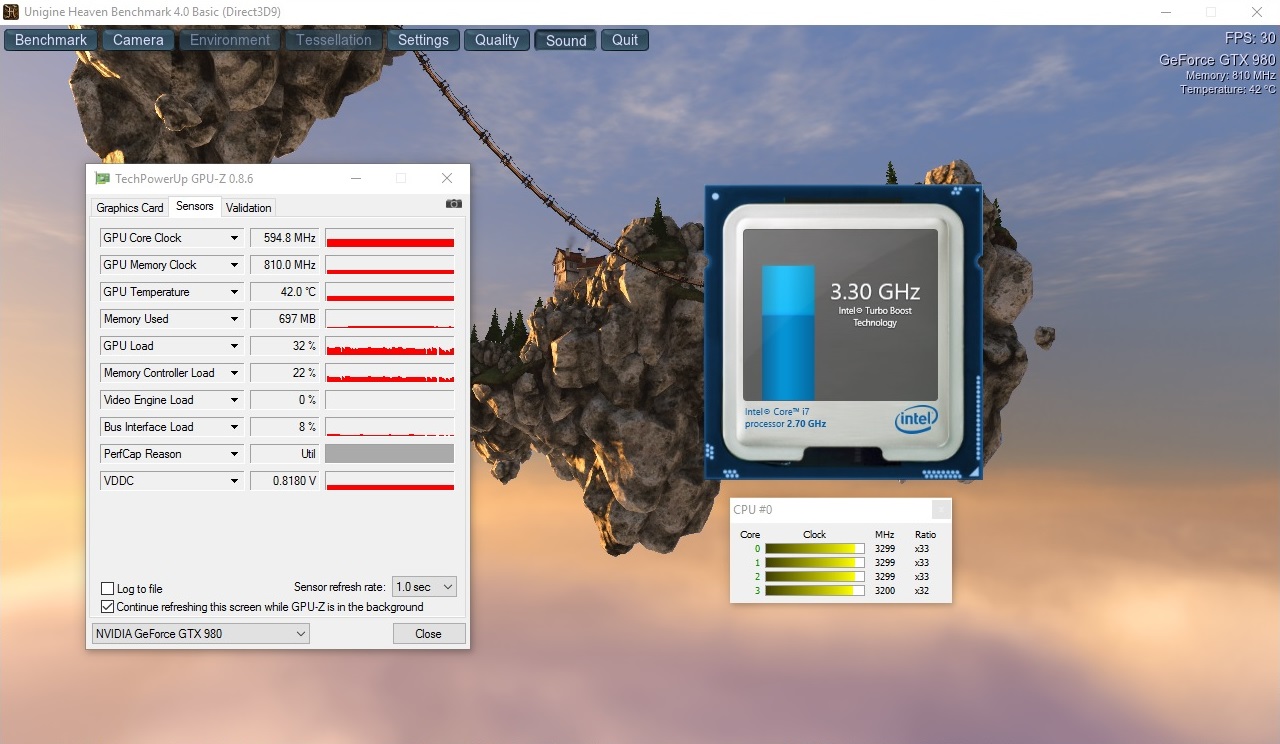Close the CPU #0 clock panel
The image size is (1280, 744).
(940, 510)
